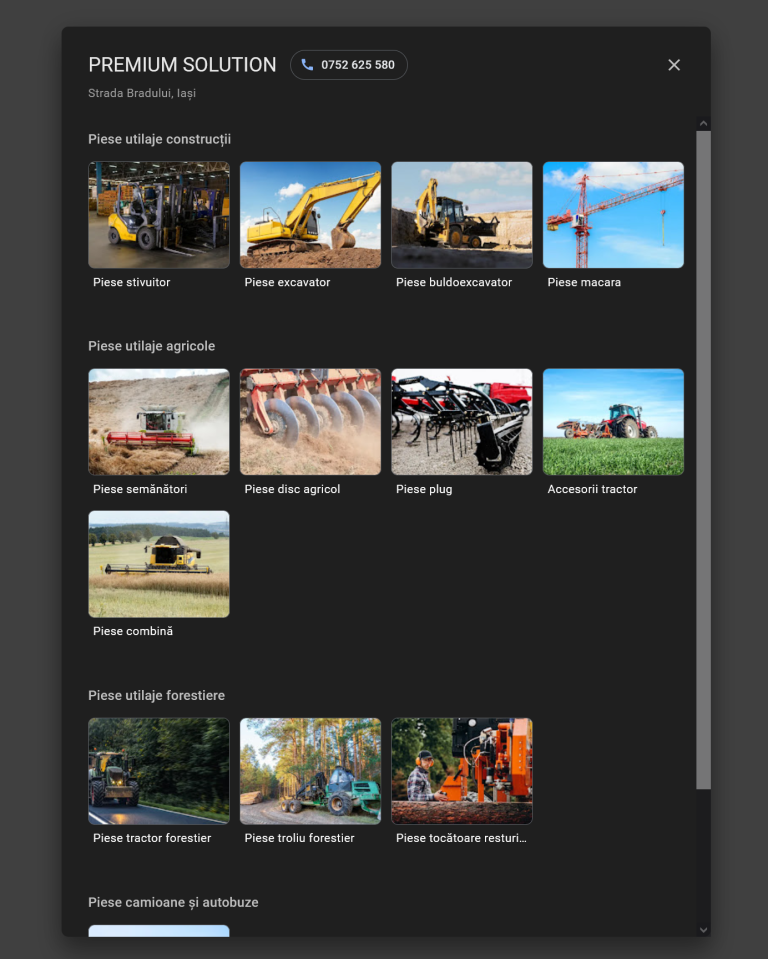Image resolution: width=768 pixels, height=959 pixels.
Task: Click the 'PREMIUM SOLUTION' title
Action: (182, 65)
